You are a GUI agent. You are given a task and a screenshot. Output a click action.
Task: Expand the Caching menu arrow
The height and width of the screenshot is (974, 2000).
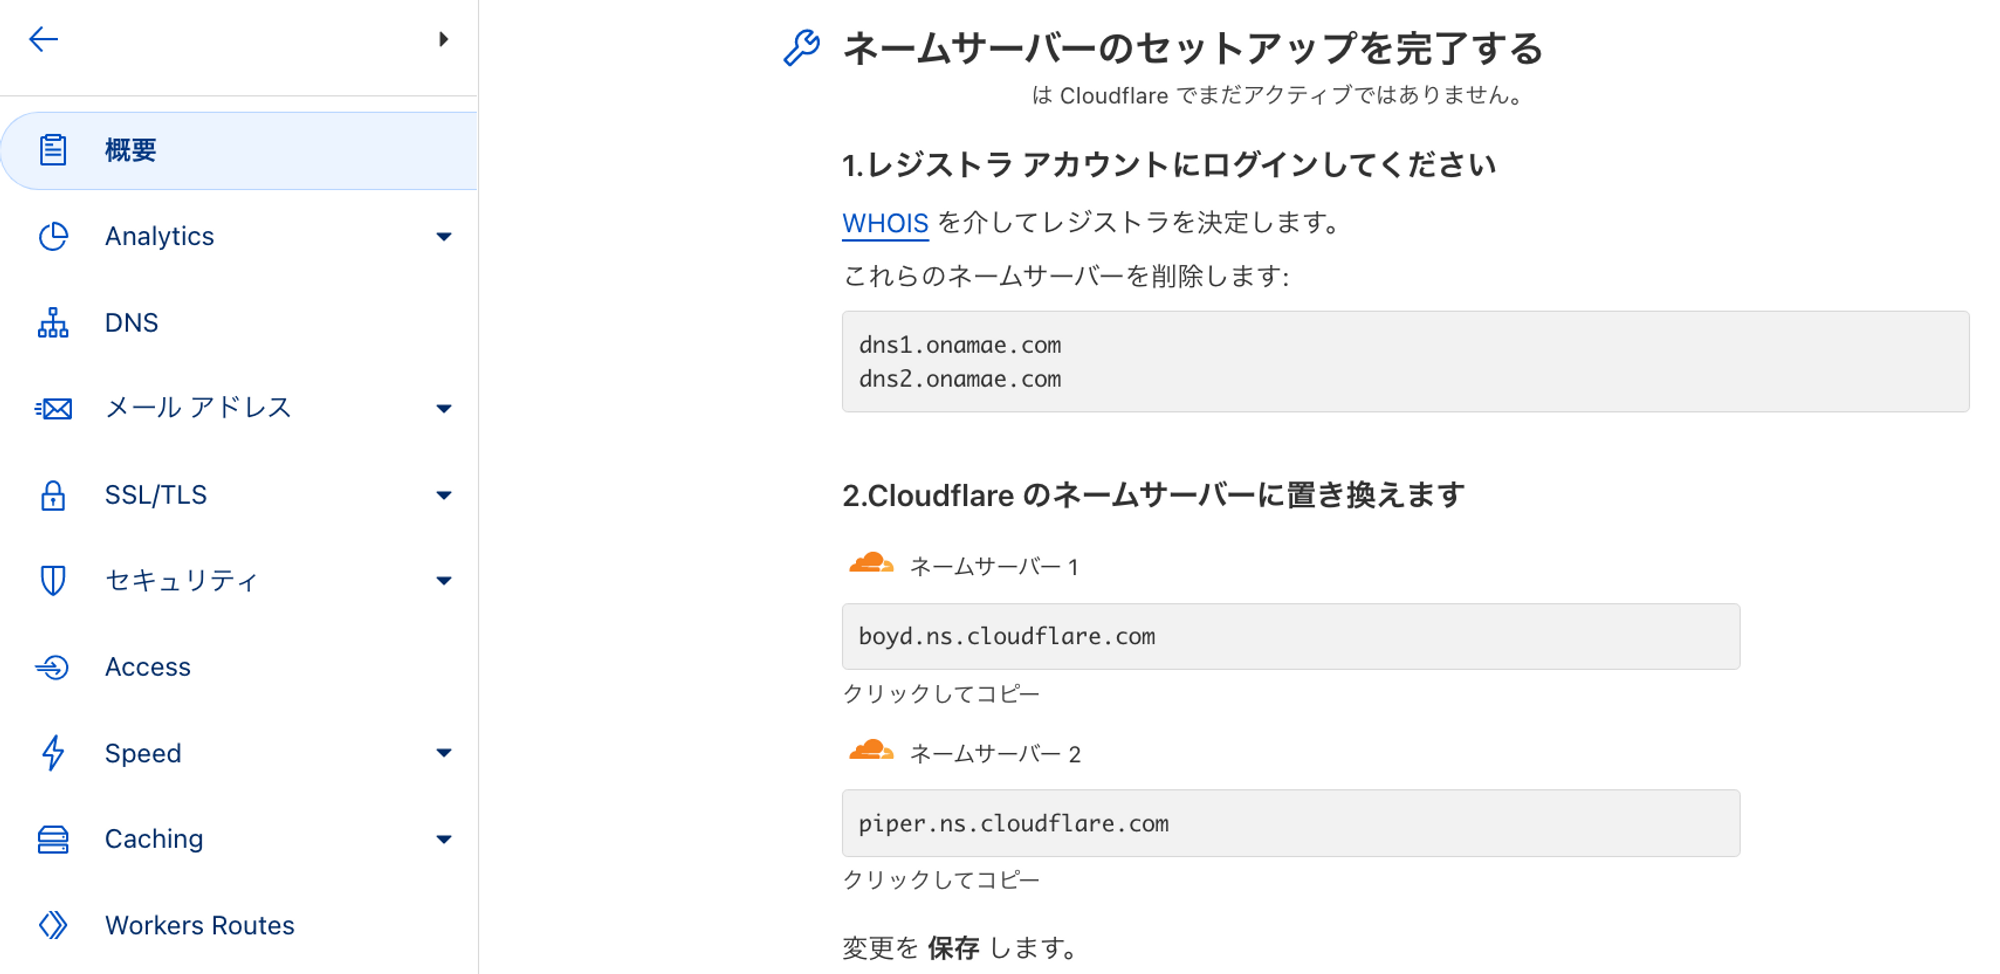[444, 840]
